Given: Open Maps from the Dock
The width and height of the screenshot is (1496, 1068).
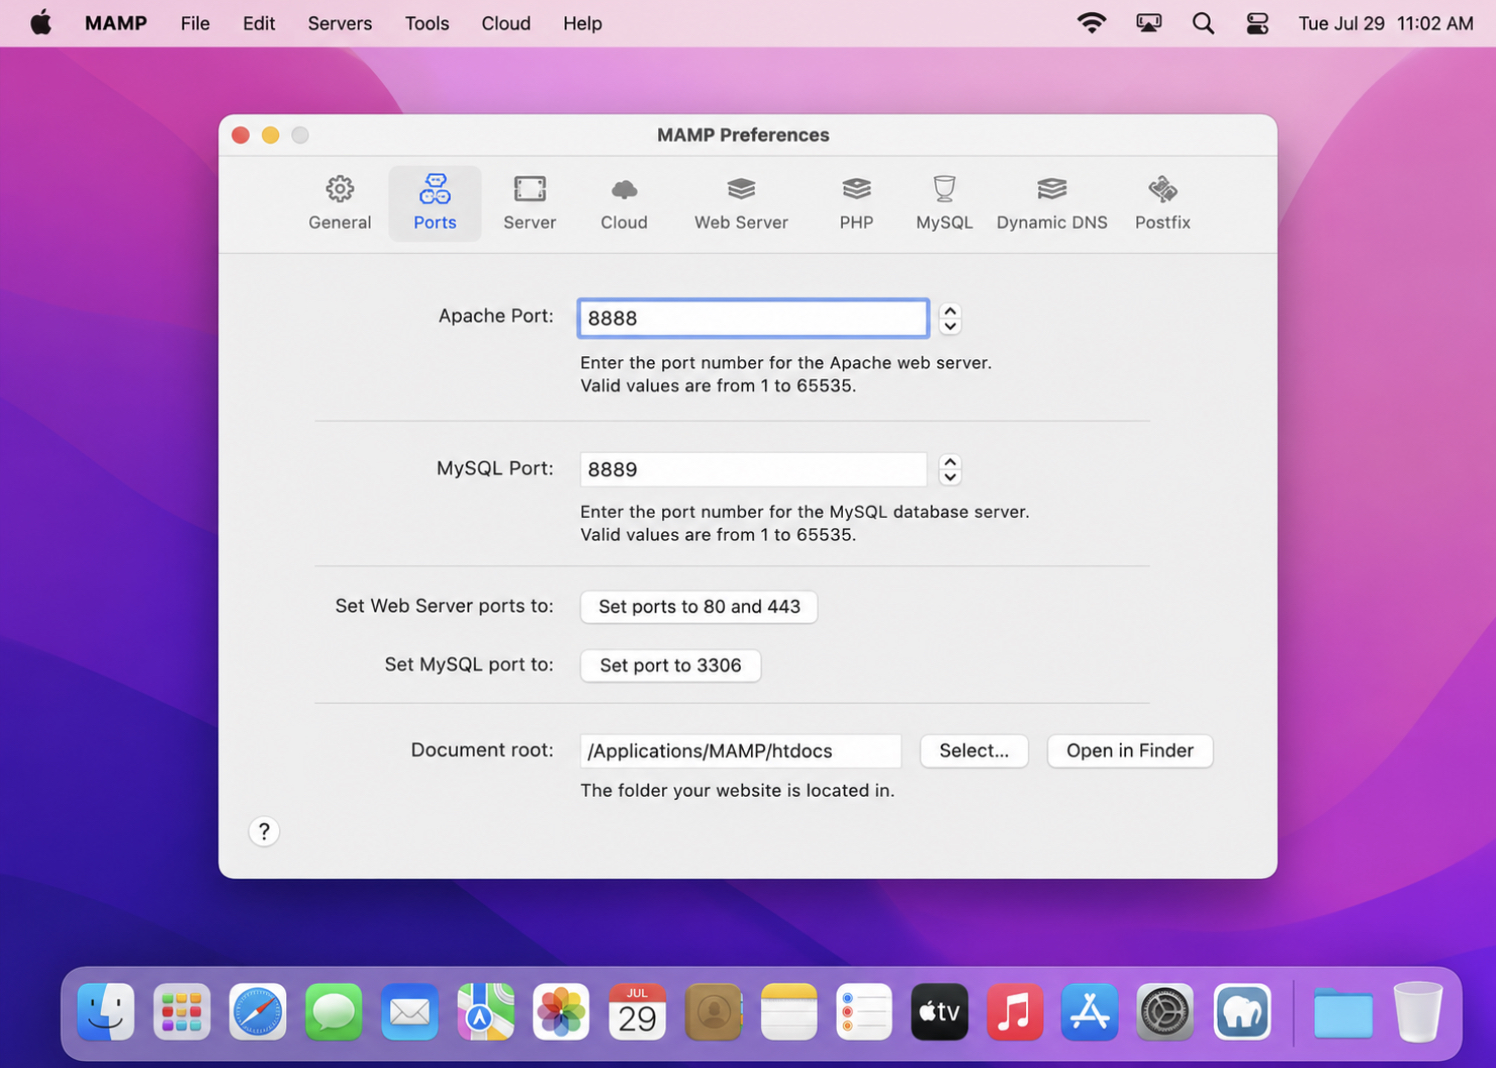Looking at the screenshot, I should [486, 1012].
